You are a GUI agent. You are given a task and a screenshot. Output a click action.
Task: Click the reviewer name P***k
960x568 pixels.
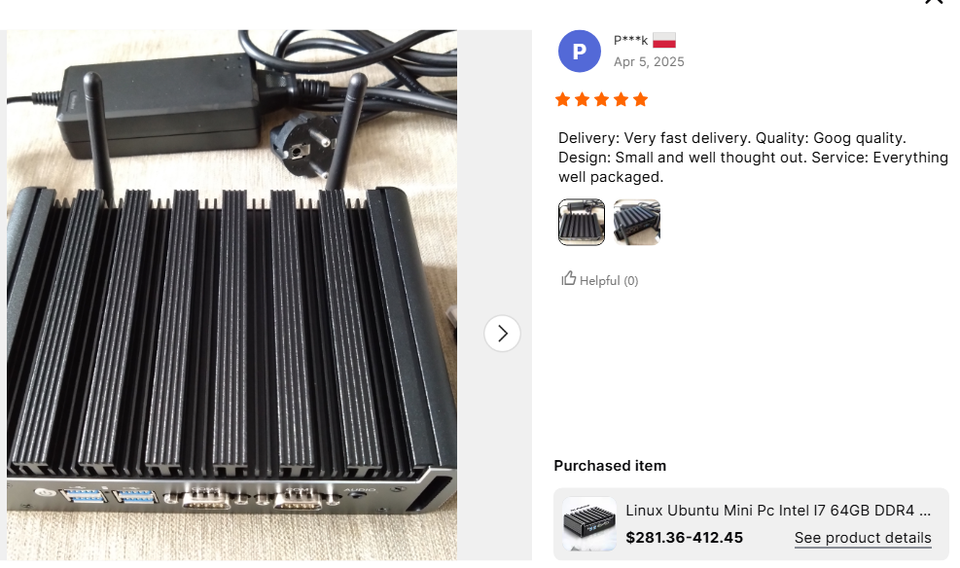pos(631,40)
